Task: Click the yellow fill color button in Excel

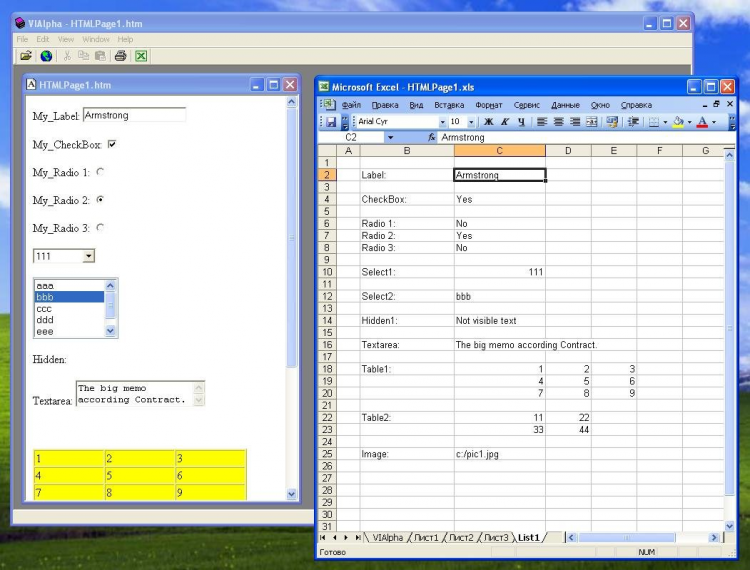Action: coord(677,122)
